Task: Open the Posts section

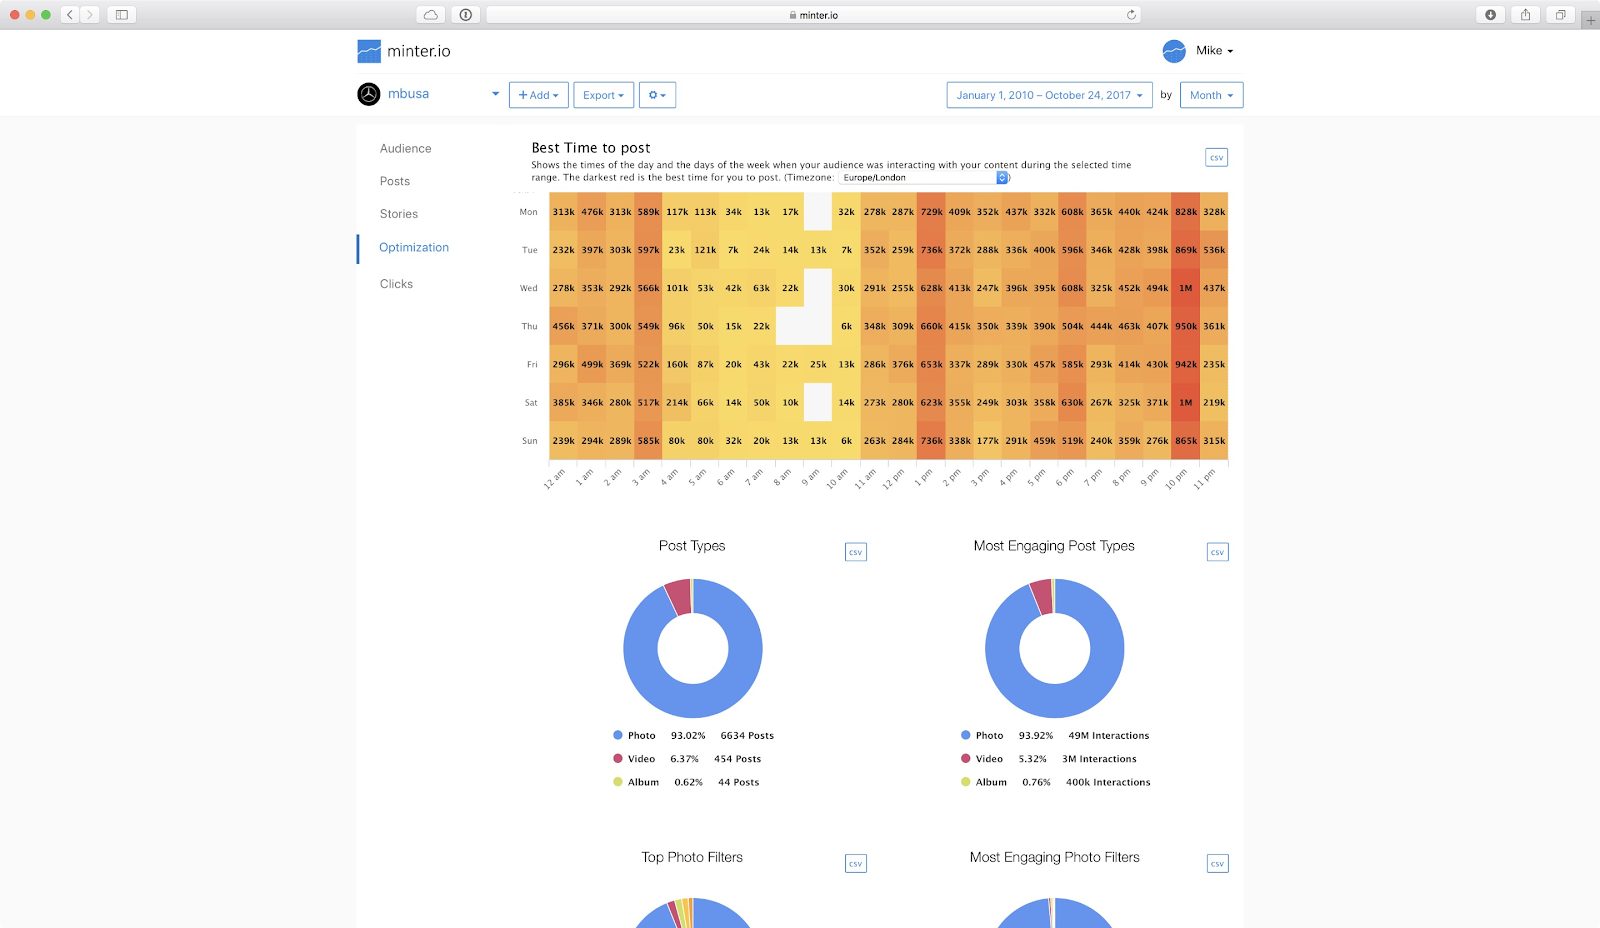Action: 395,181
